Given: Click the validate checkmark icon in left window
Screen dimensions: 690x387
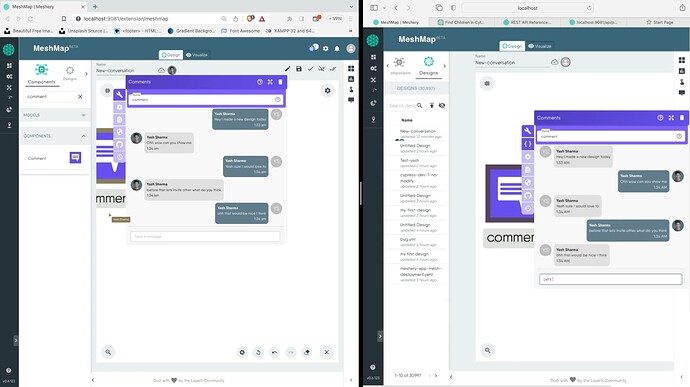Looking at the screenshot, I should [x=310, y=69].
